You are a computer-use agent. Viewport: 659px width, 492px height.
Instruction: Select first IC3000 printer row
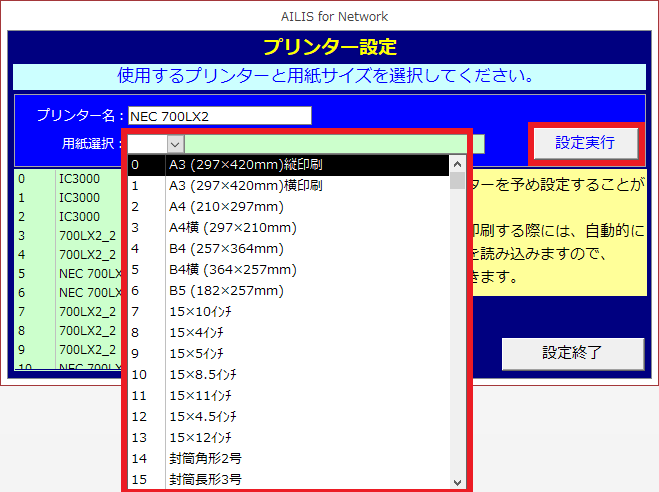point(78,178)
